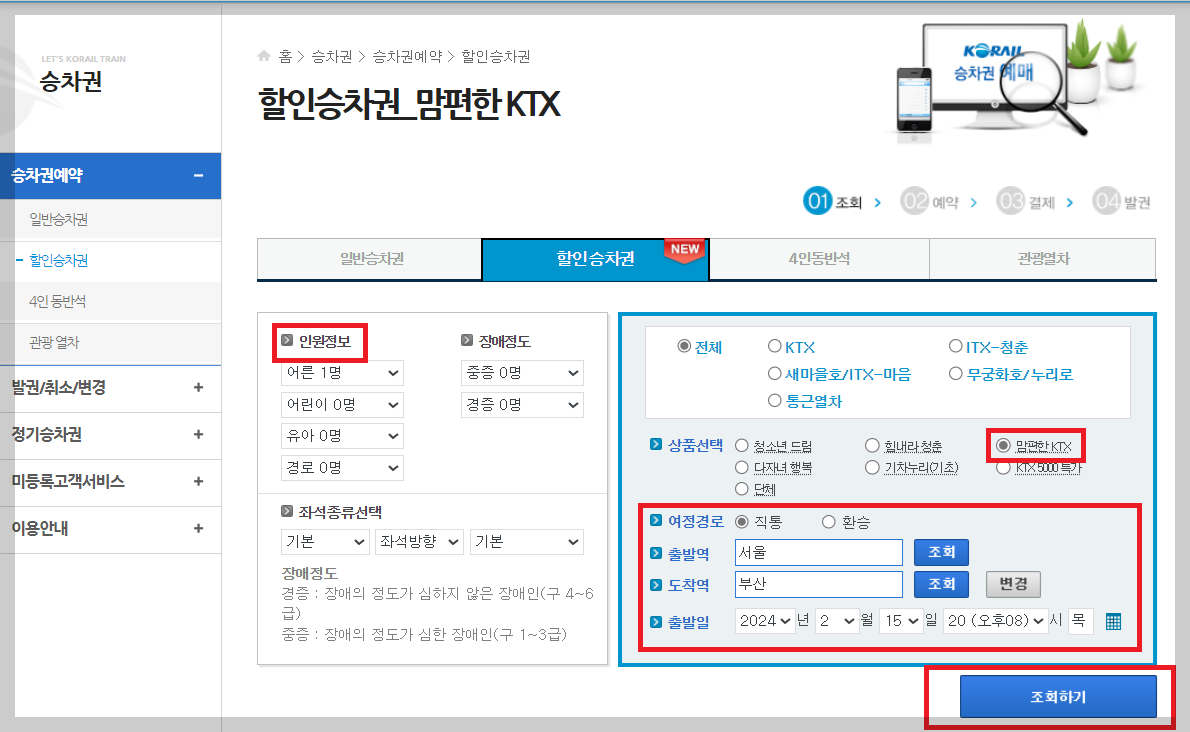Click the 02 예약 step indicator
Image resolution: width=1190 pixels, height=732 pixels.
point(930,202)
